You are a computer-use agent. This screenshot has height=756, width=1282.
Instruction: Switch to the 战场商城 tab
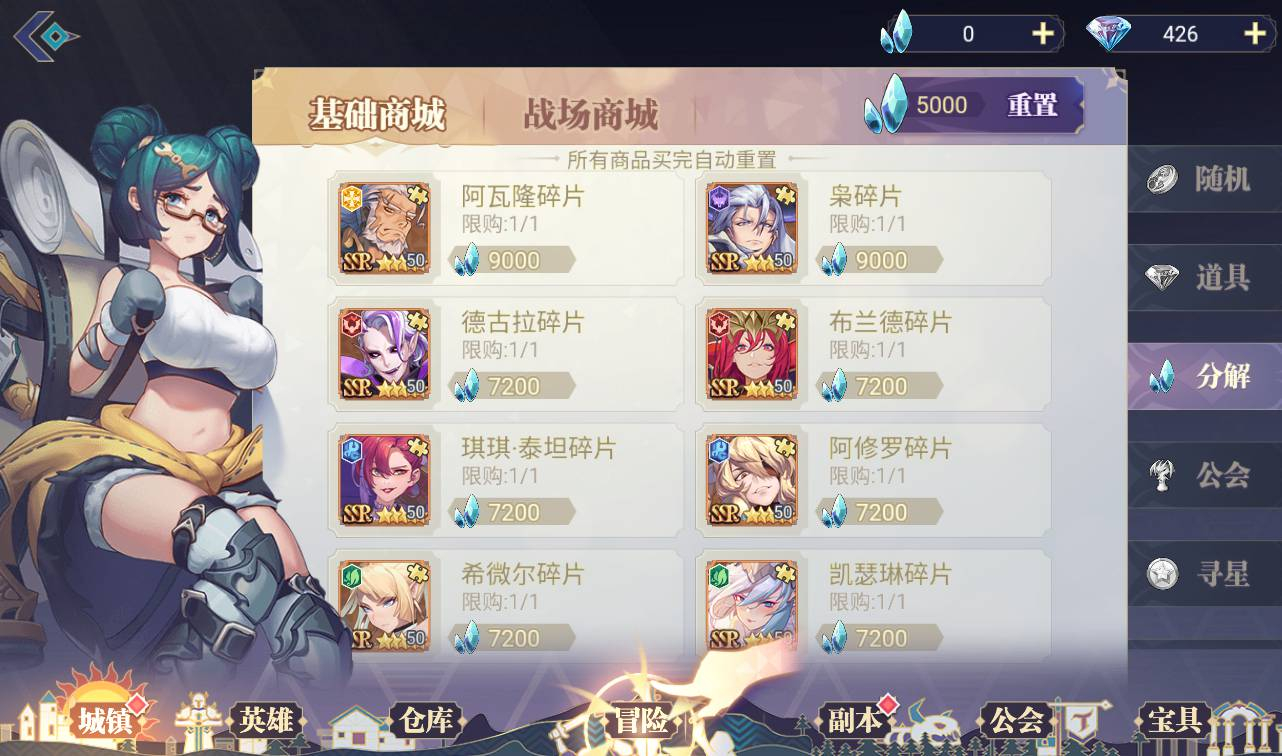(x=590, y=115)
